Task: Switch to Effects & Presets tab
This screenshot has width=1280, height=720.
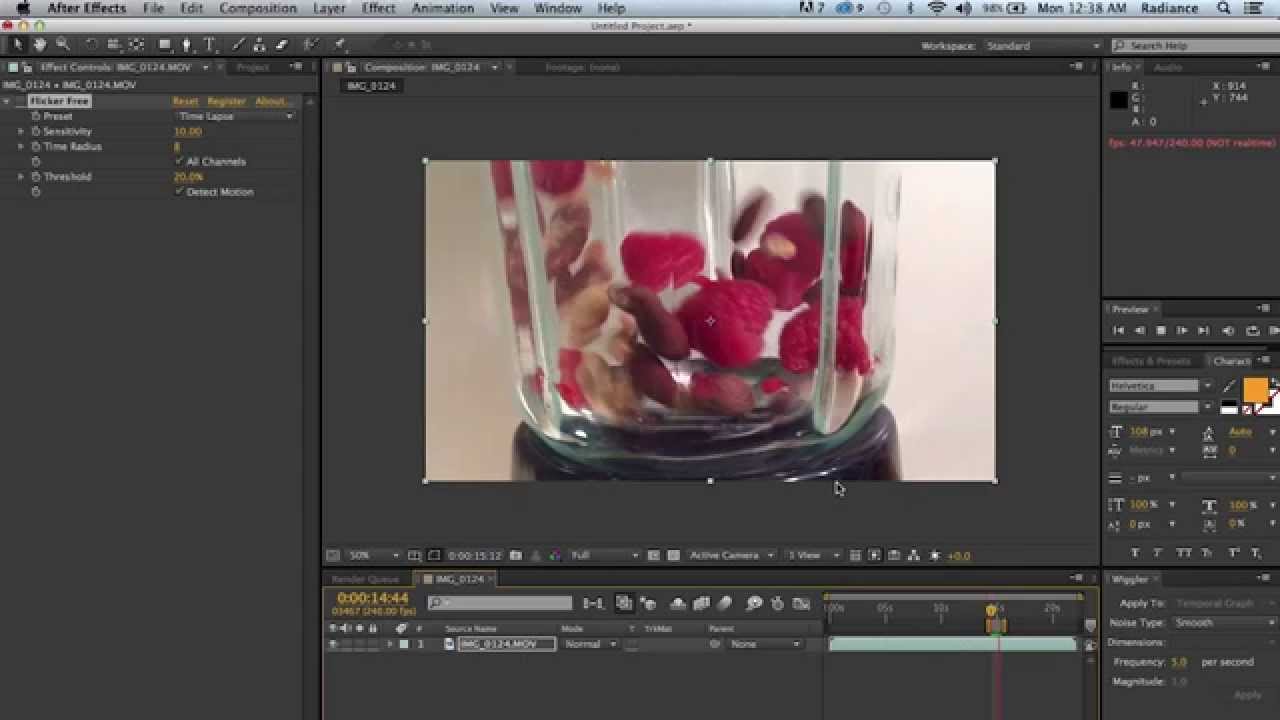Action: [1152, 361]
